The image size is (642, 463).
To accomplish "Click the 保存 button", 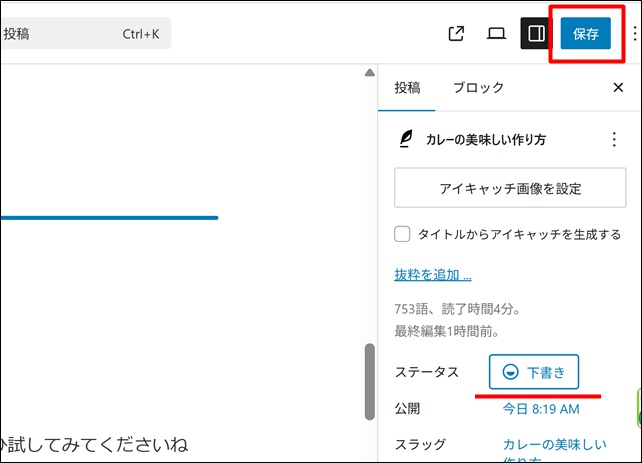I will (x=585, y=33).
